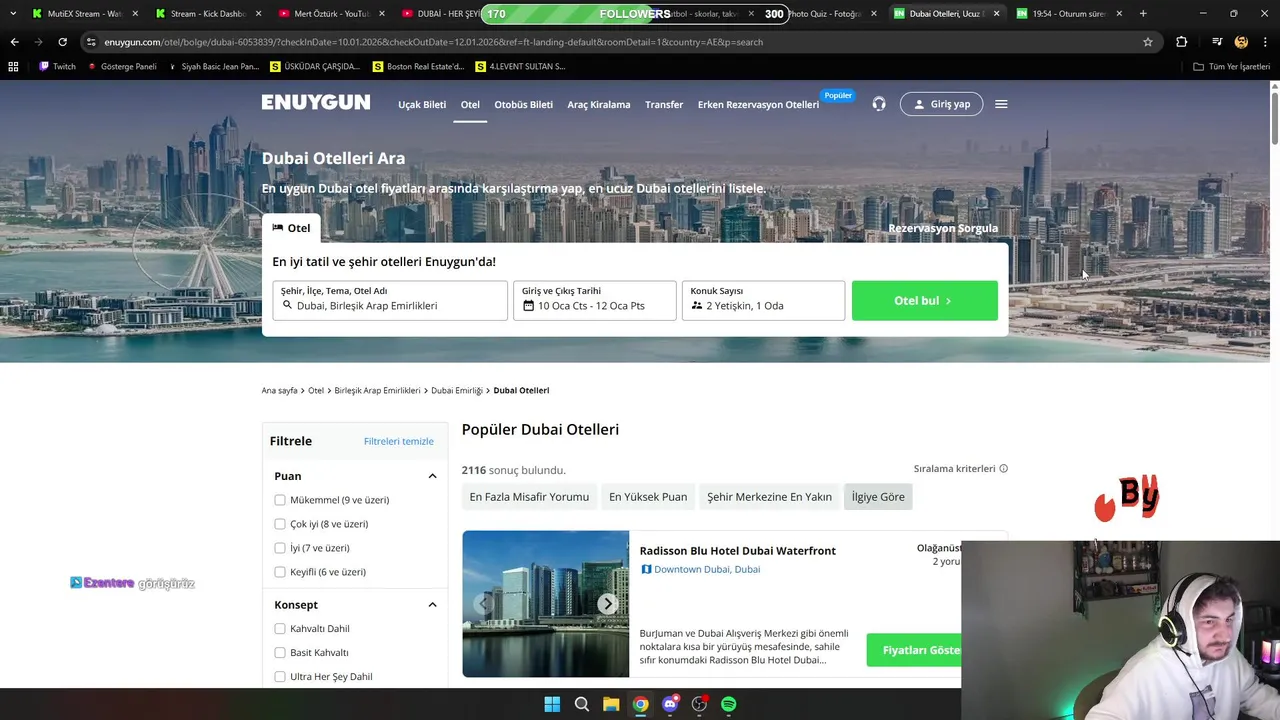Image resolution: width=1280 pixels, height=720 pixels.
Task: Open Discord from the taskbar
Action: (670, 704)
